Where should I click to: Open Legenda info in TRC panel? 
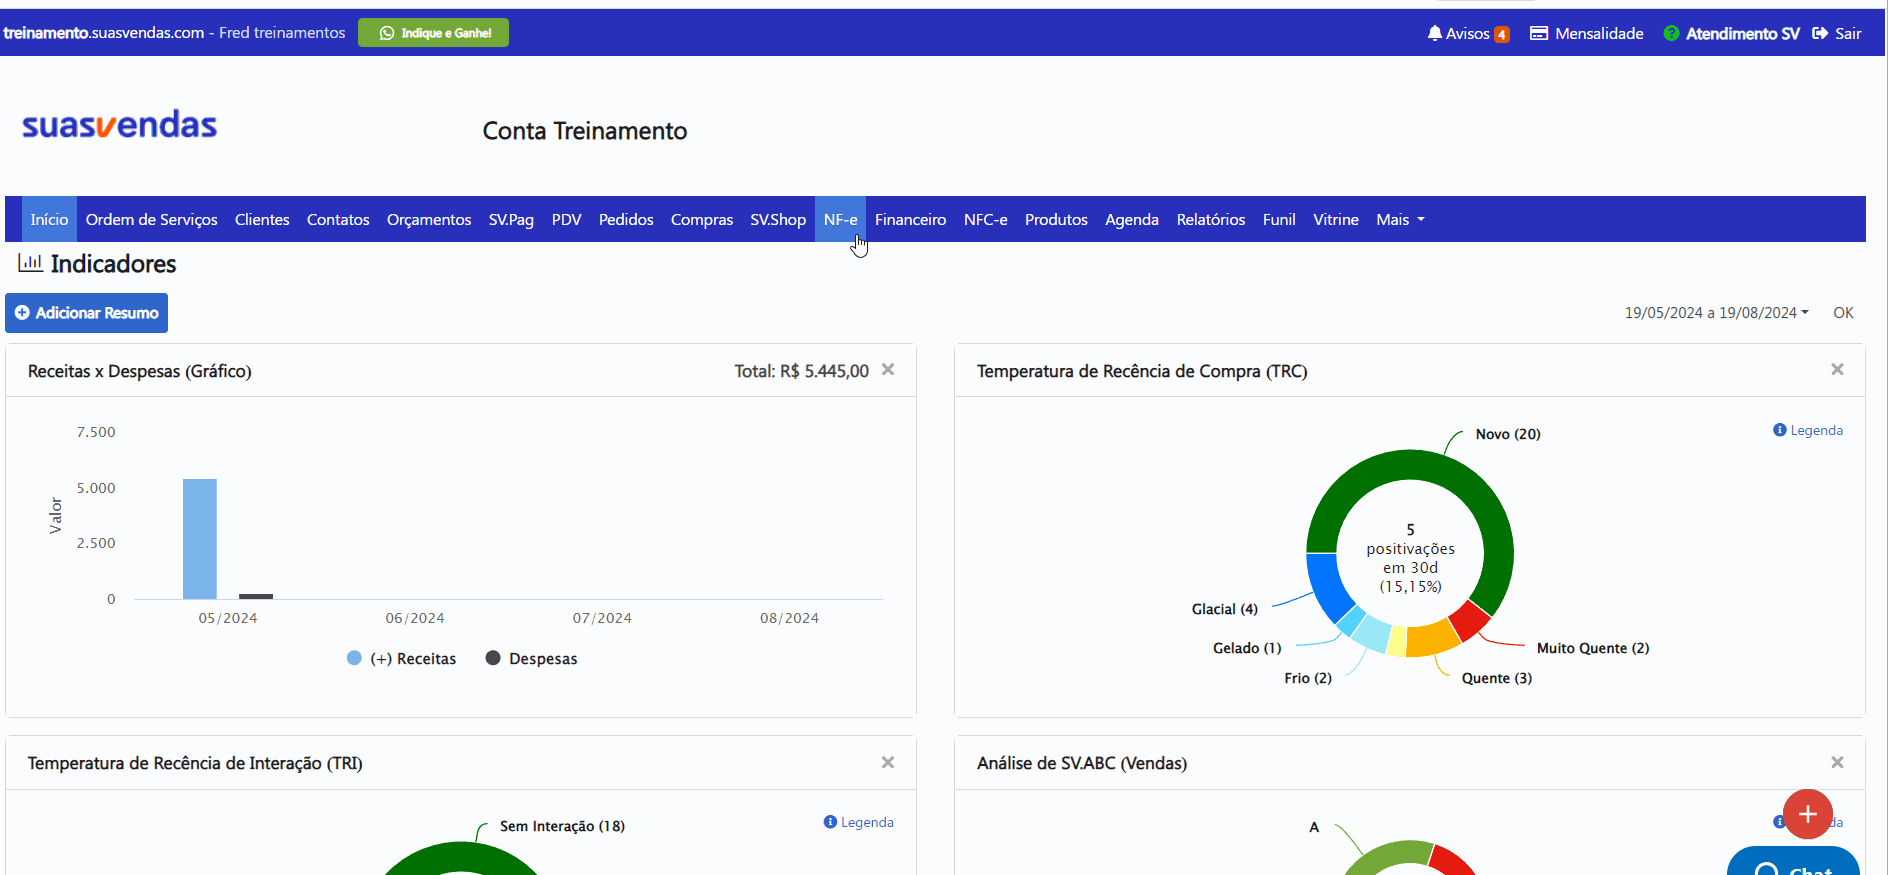coord(1808,430)
